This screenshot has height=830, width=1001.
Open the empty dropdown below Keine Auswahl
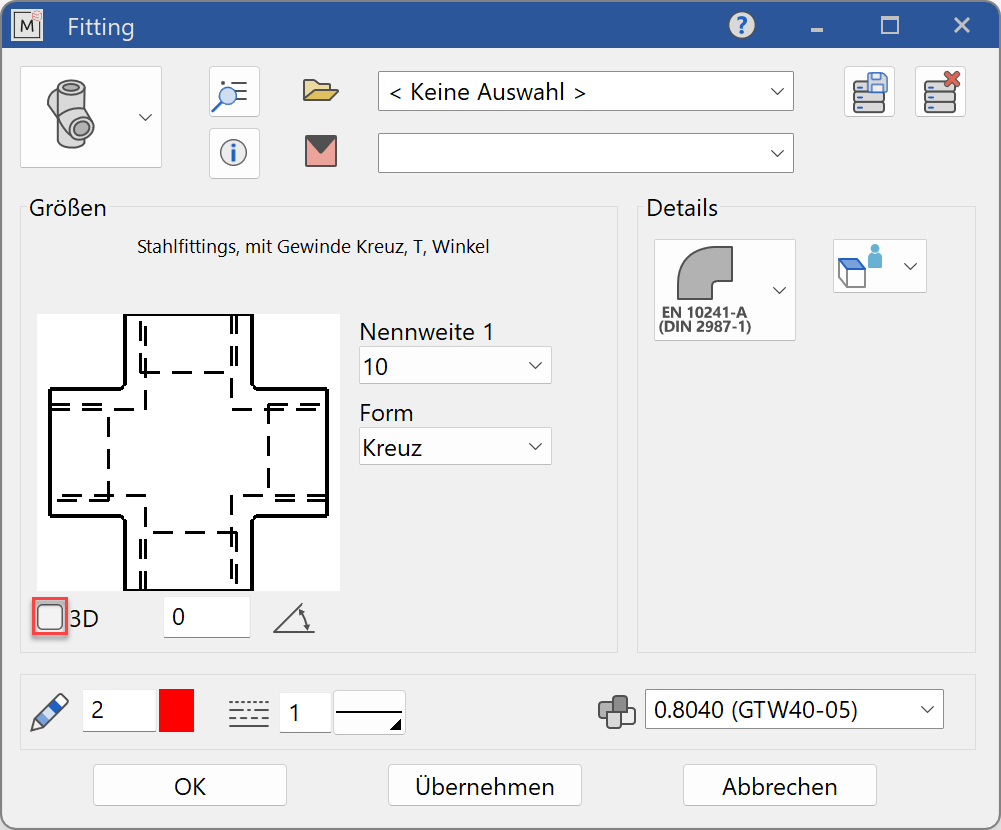[585, 153]
